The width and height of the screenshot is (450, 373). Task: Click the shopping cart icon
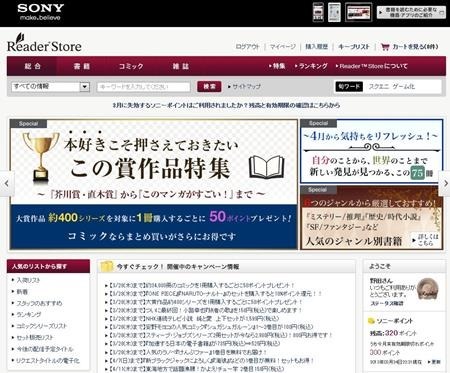click(x=385, y=47)
